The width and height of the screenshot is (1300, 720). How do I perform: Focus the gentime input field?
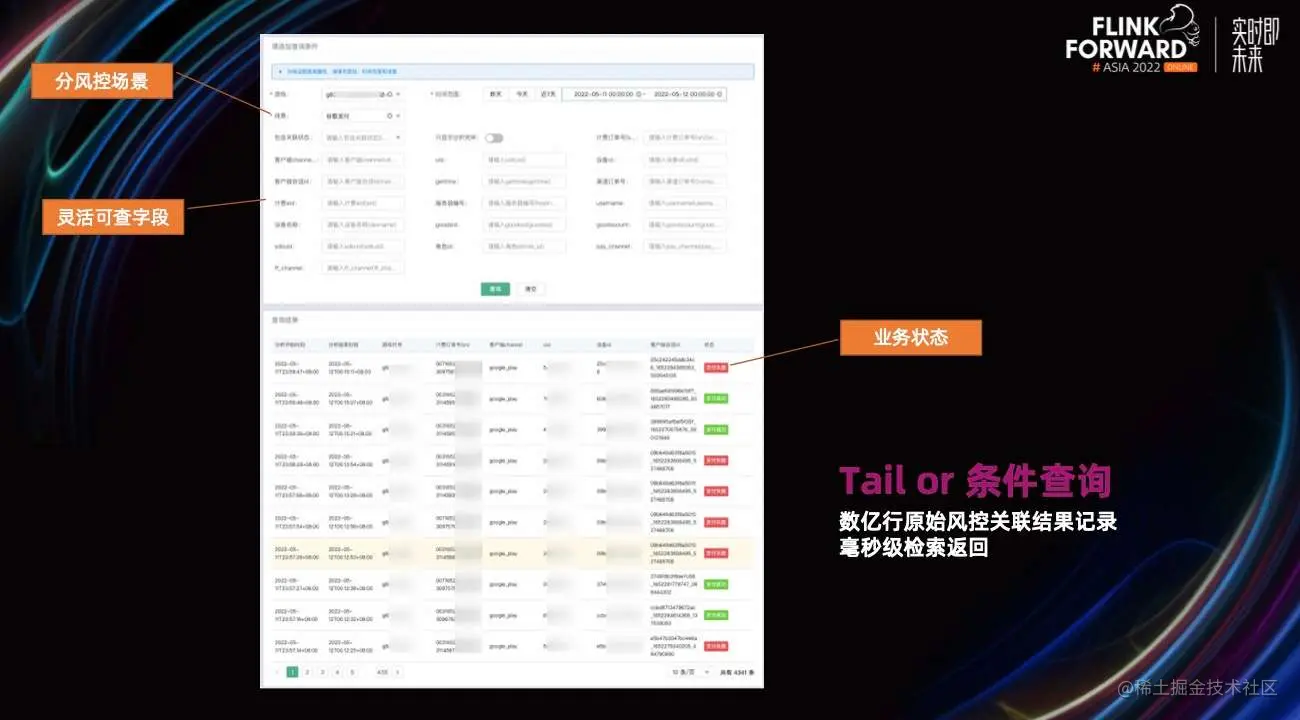click(524, 182)
